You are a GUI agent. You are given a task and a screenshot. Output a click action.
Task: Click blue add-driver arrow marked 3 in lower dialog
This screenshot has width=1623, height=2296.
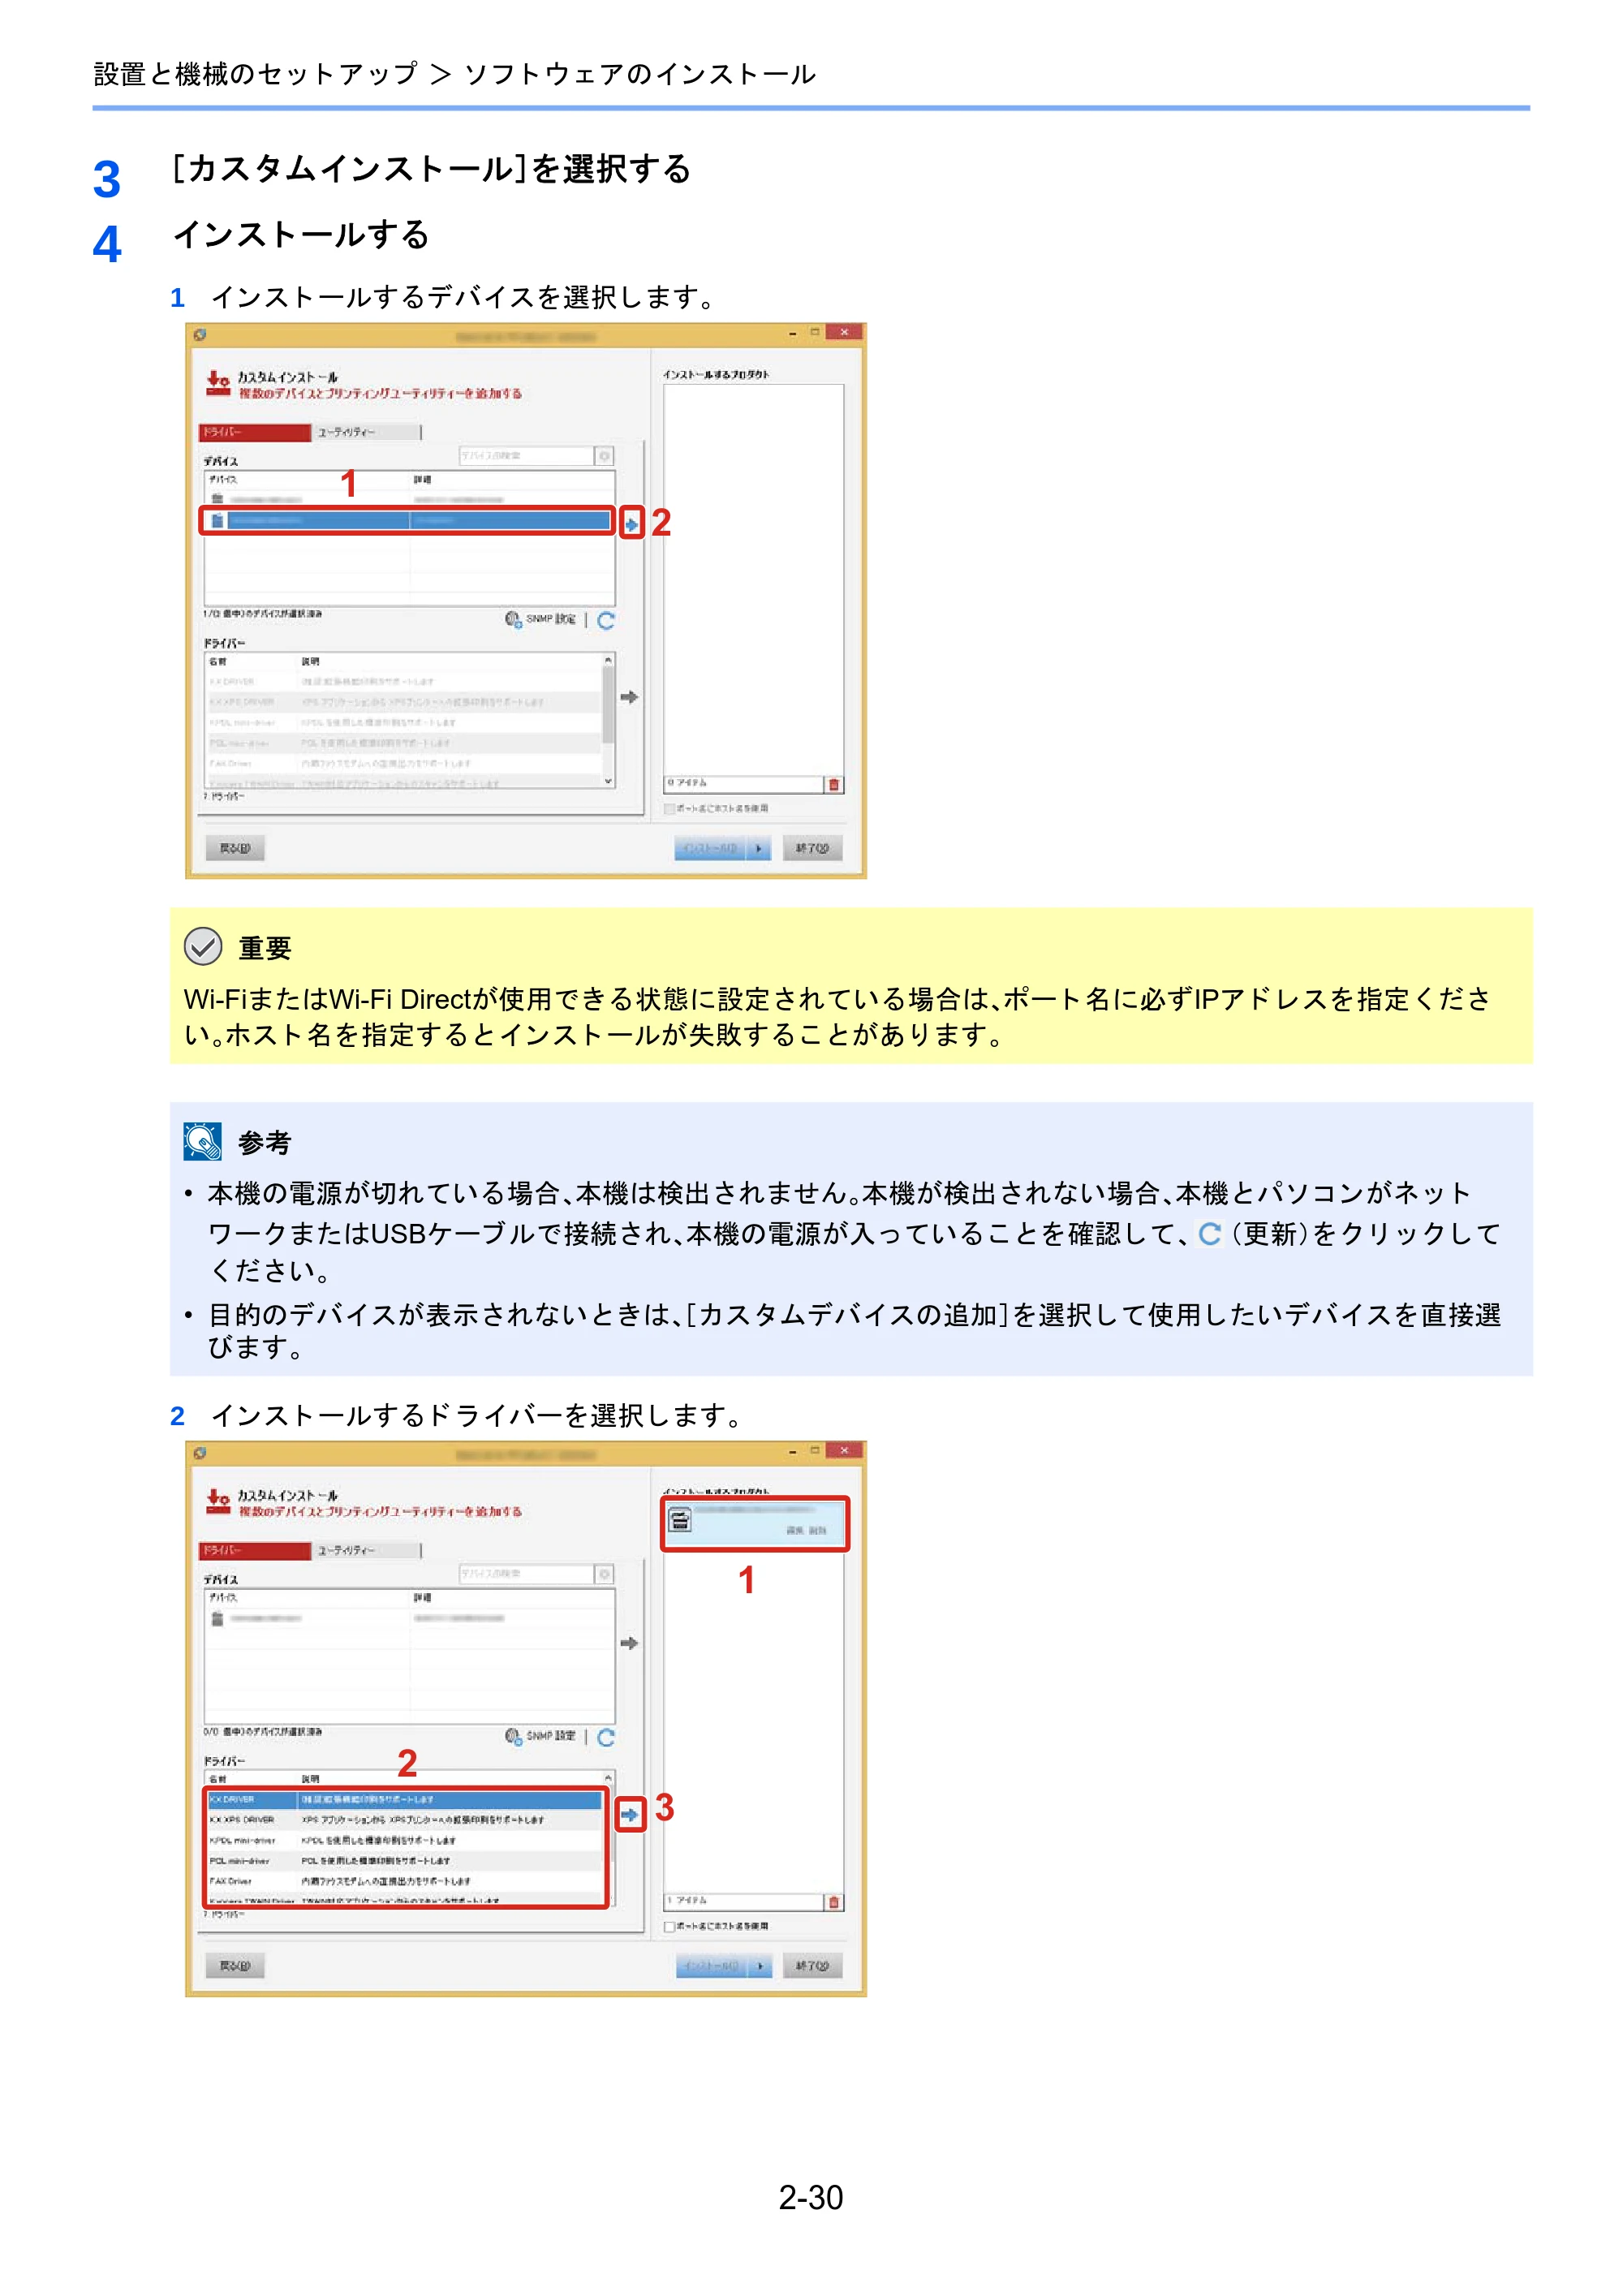click(x=629, y=1814)
